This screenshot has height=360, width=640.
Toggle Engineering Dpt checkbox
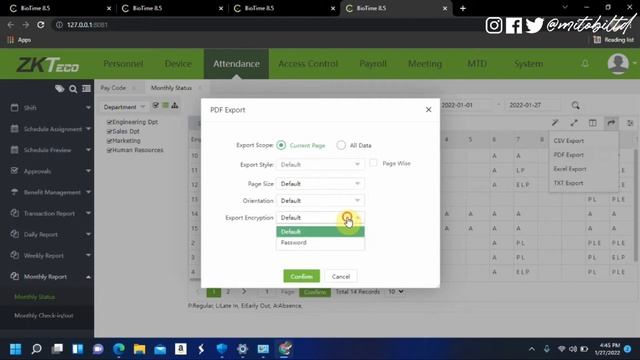pyautogui.click(x=109, y=122)
